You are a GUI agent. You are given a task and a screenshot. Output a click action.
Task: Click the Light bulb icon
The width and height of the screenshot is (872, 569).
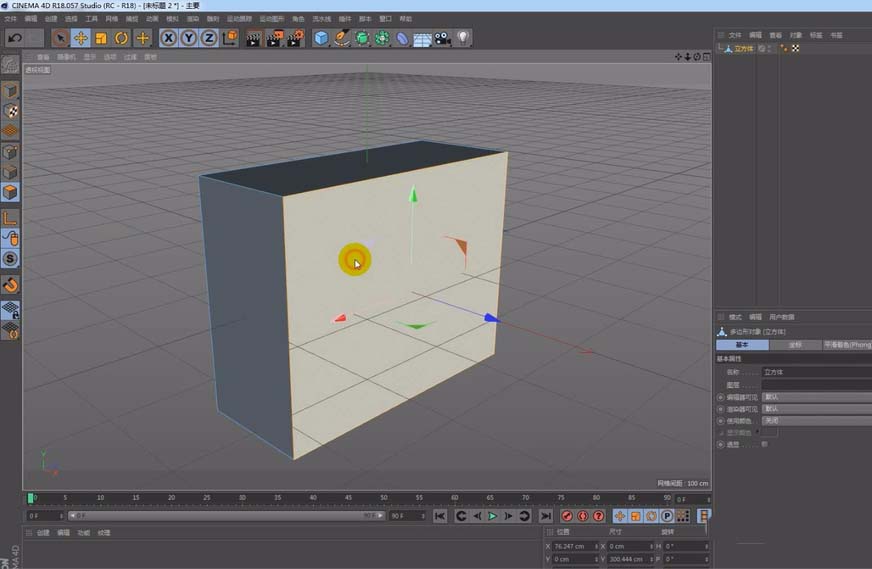[x=463, y=38]
